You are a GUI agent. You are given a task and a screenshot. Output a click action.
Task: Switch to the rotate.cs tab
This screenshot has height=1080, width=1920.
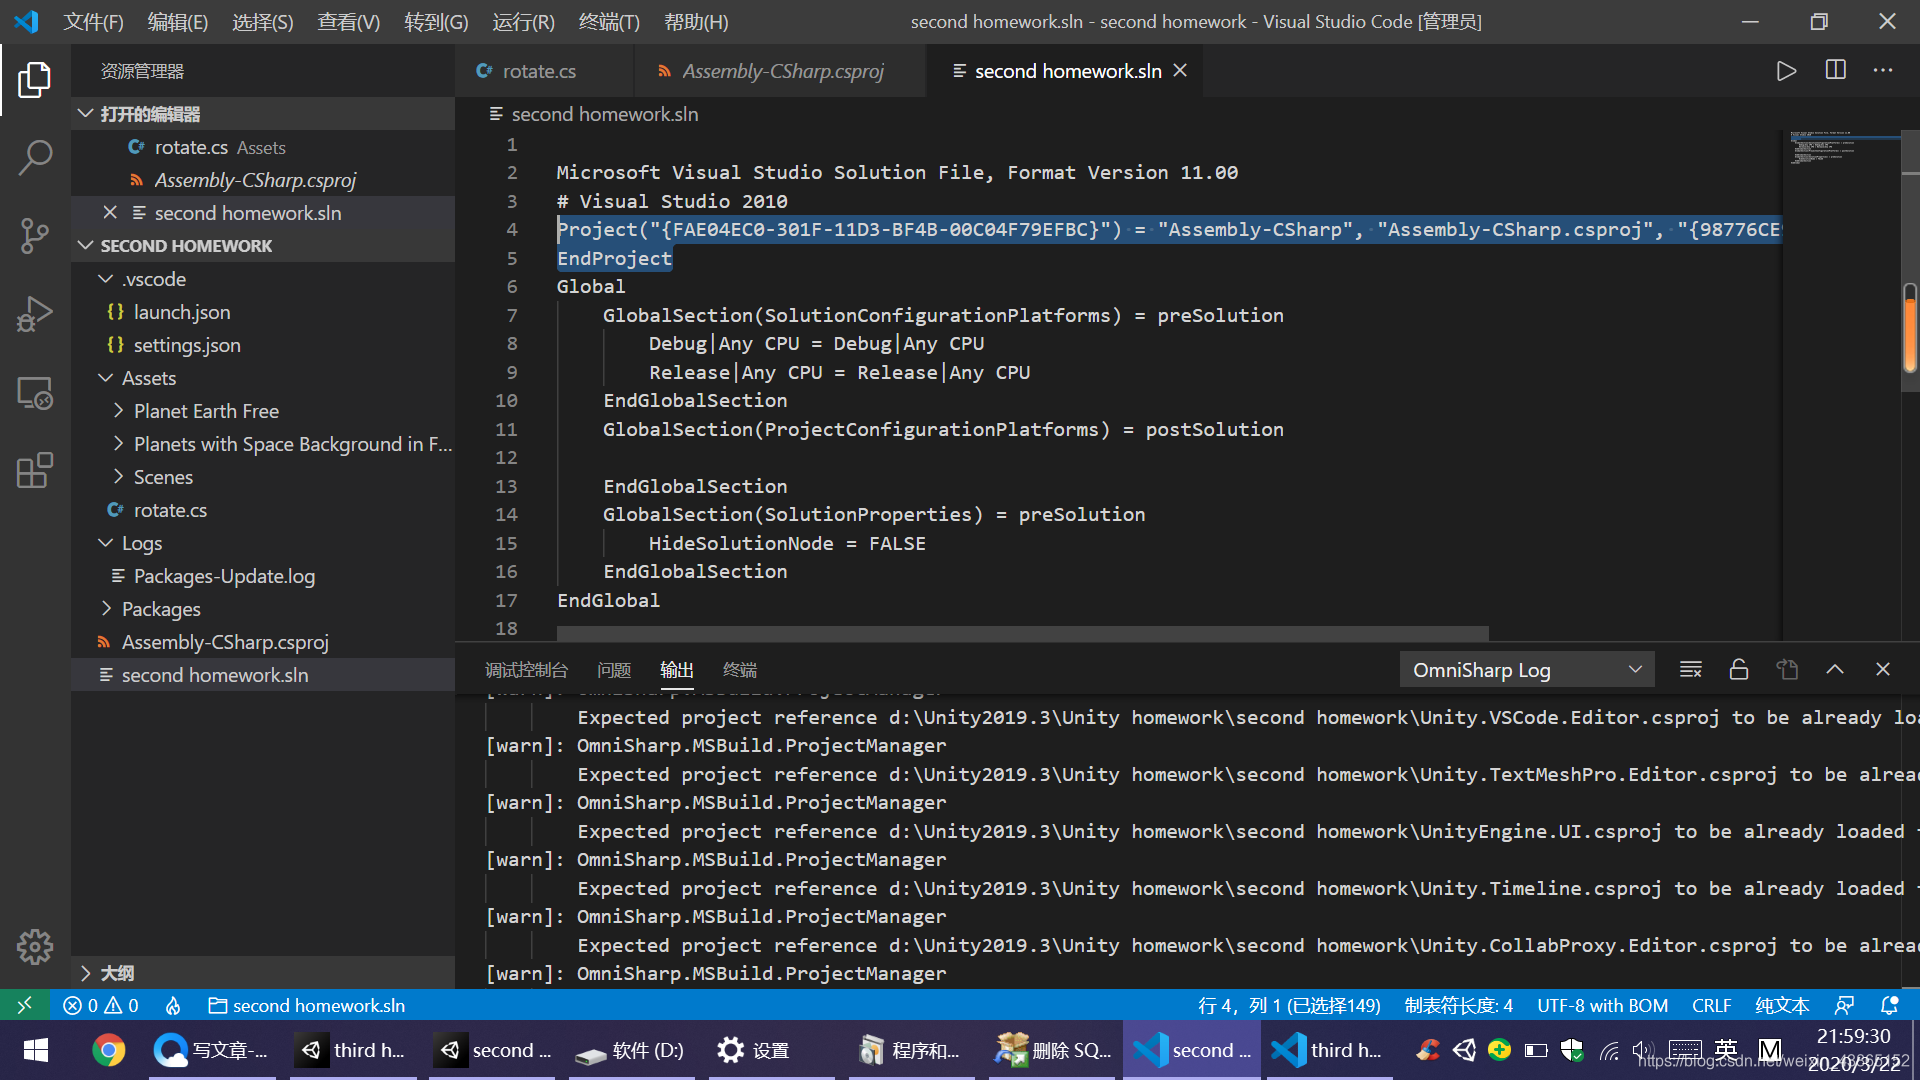(x=540, y=70)
